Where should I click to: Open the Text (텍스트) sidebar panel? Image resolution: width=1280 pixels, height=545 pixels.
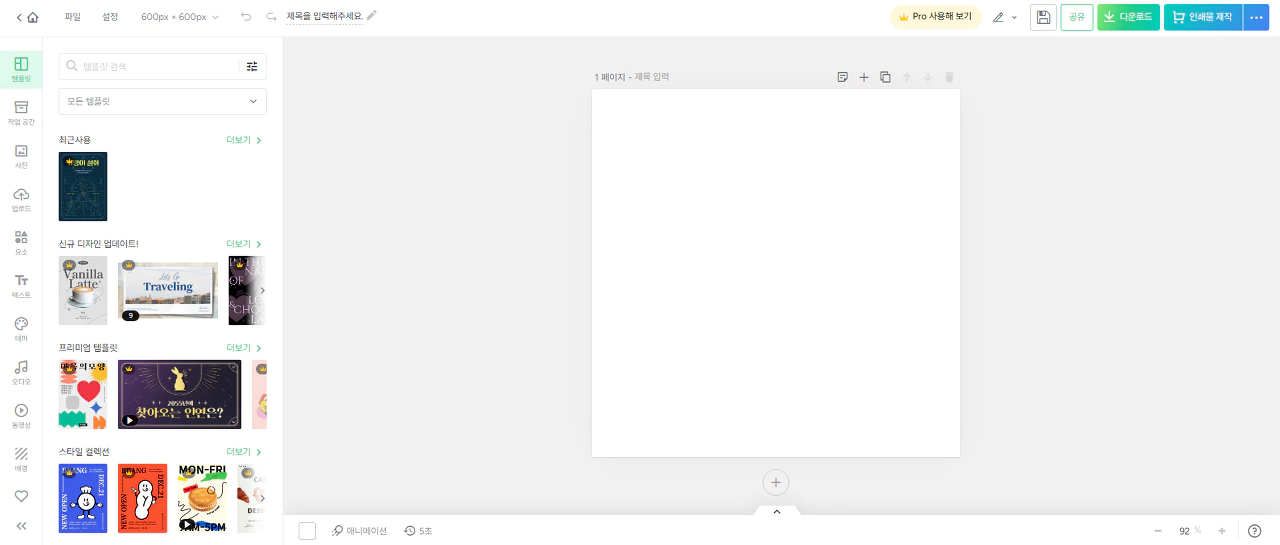pos(21,286)
